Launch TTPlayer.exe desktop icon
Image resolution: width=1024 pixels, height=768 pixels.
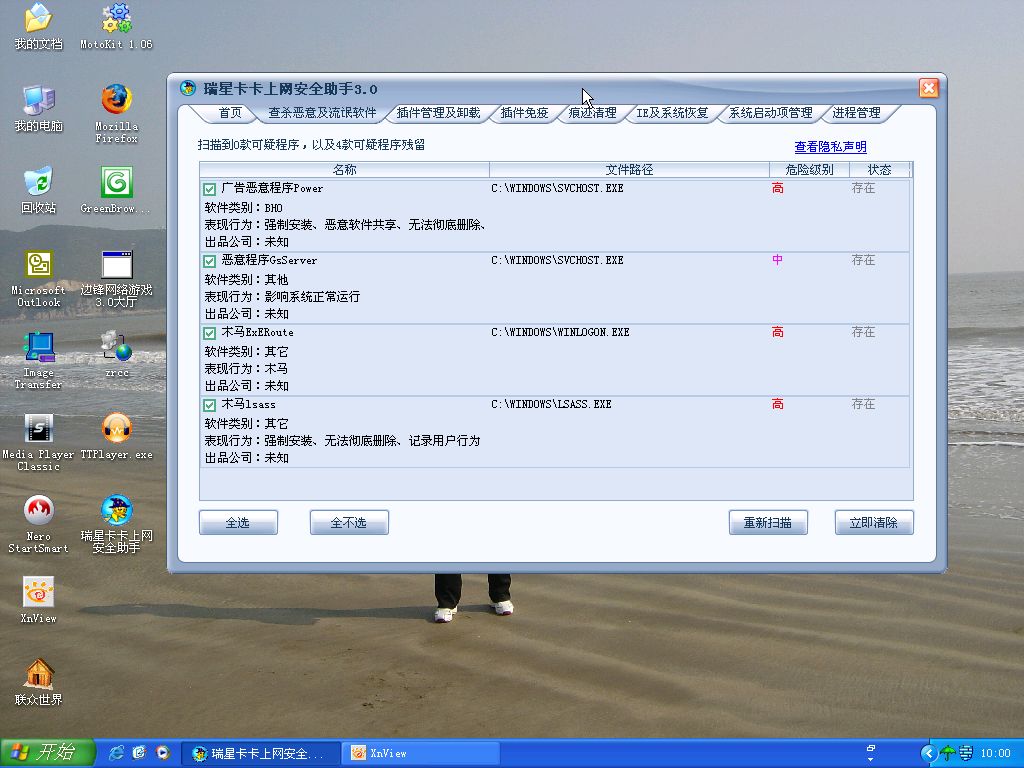(x=116, y=436)
